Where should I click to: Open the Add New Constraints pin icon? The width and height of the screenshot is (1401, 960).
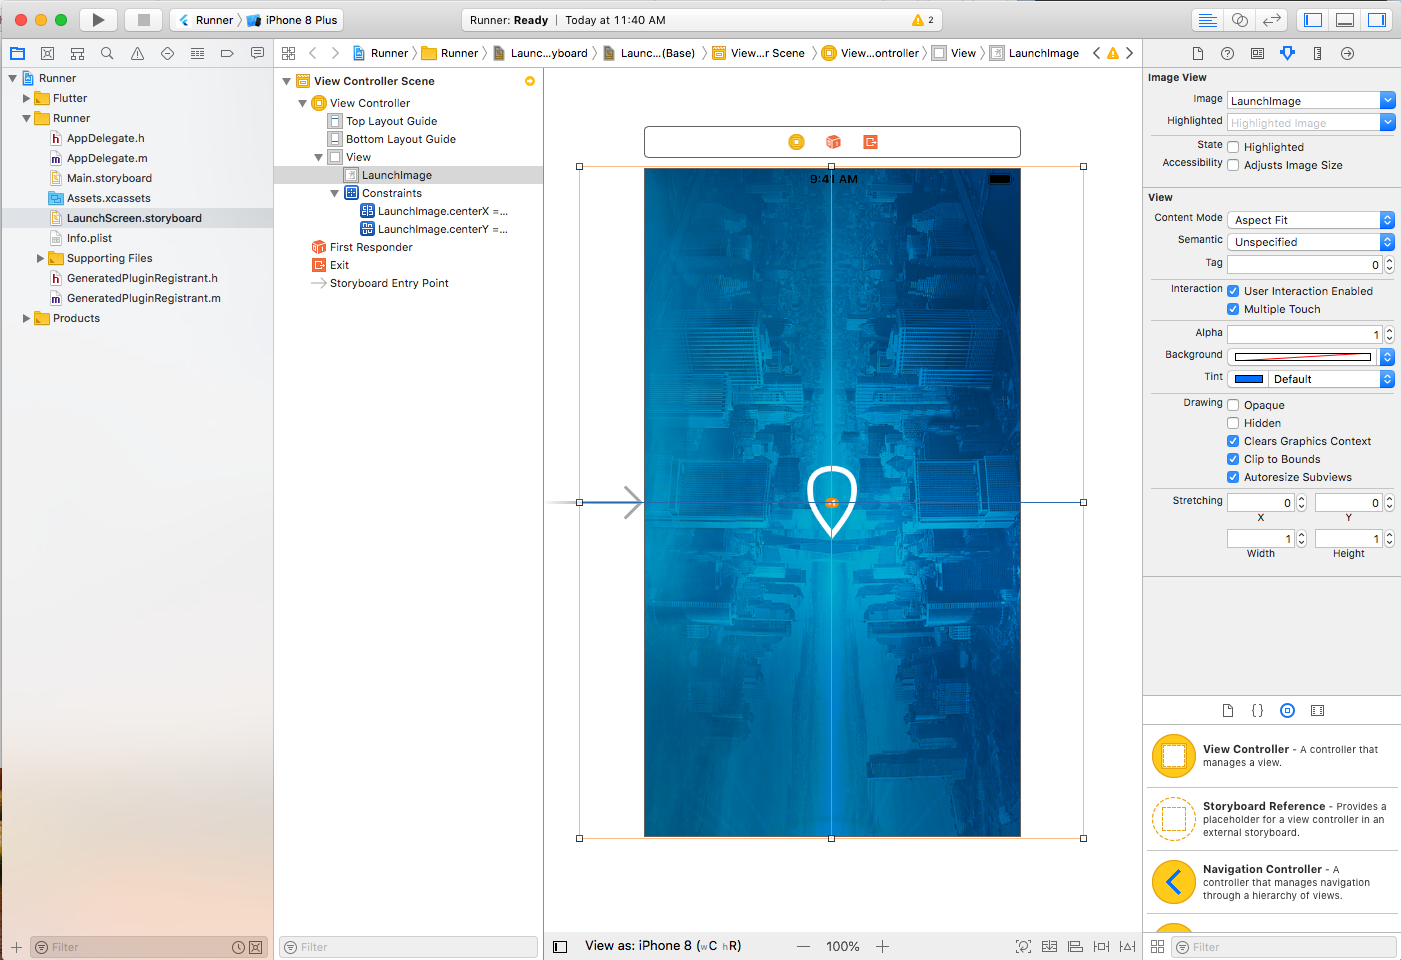[1103, 945]
